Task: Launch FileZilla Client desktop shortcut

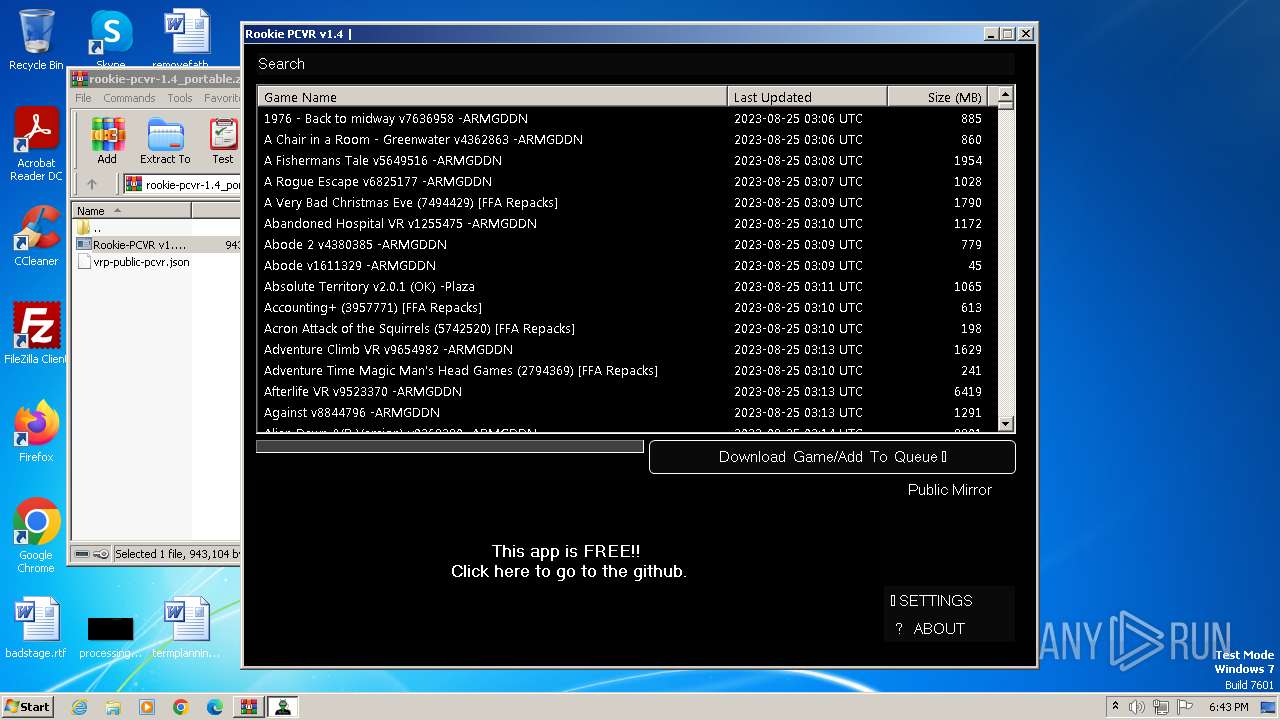Action: point(36,334)
